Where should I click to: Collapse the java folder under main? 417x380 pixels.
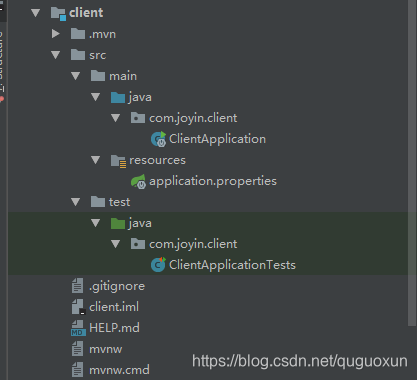tap(95, 97)
